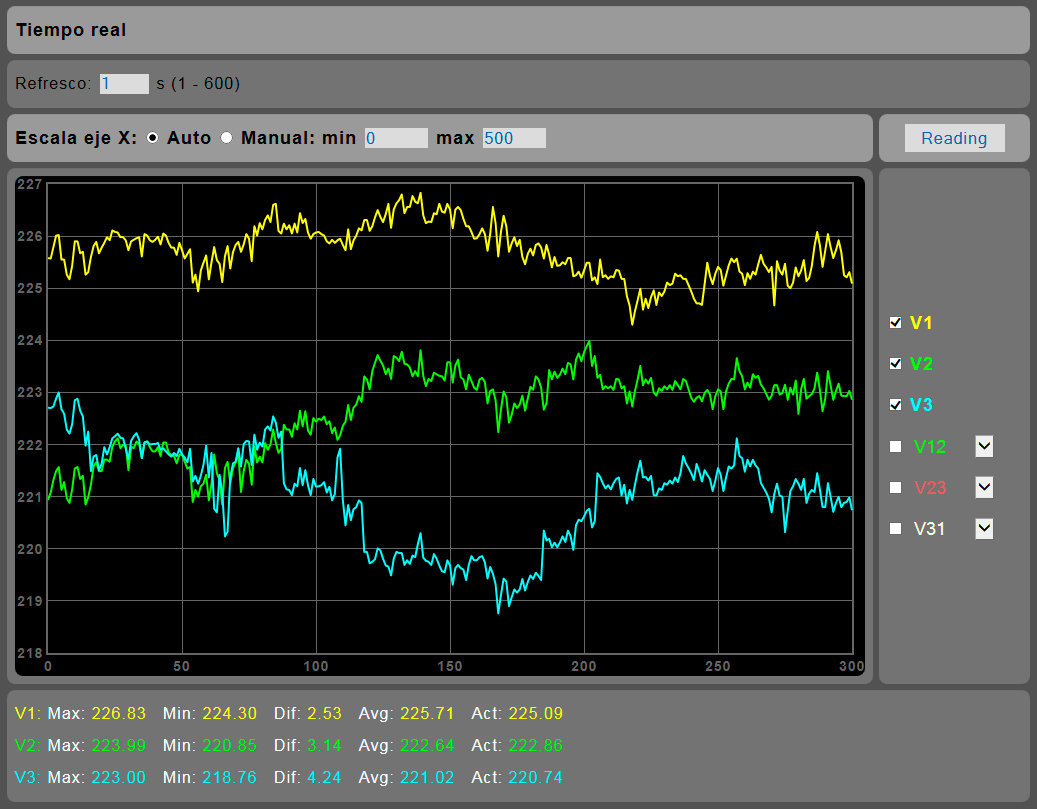The image size is (1037, 809).
Task: Click the V3 Avg value 221.02
Action: pyautogui.click(x=427, y=777)
